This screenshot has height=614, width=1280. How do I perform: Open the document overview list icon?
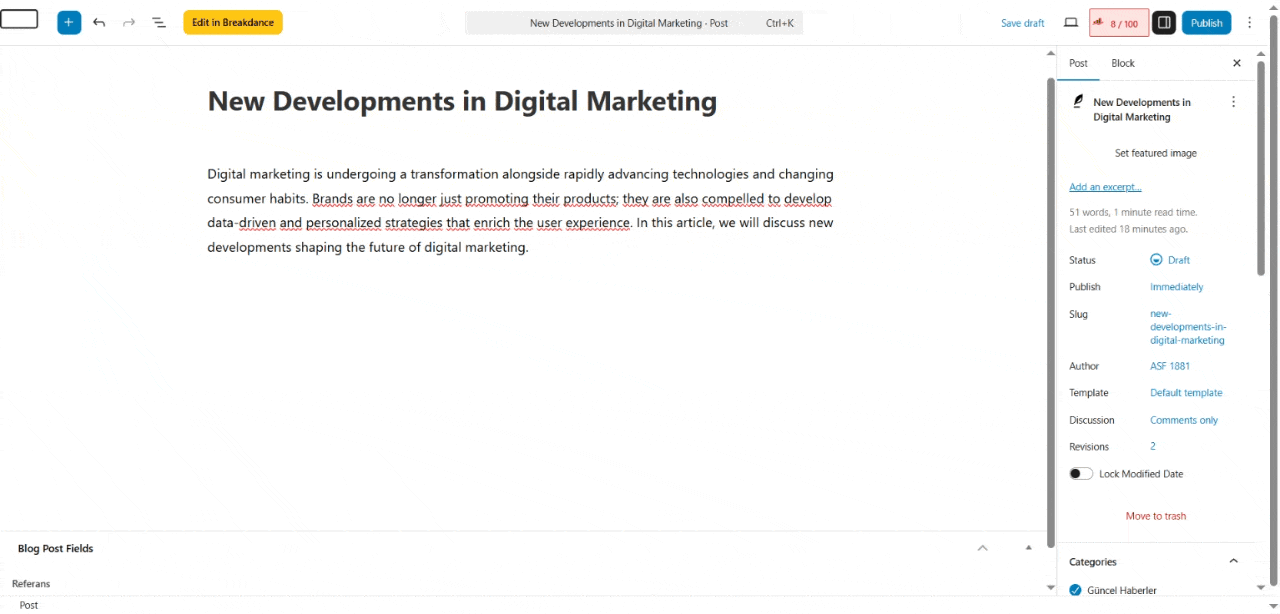(159, 22)
